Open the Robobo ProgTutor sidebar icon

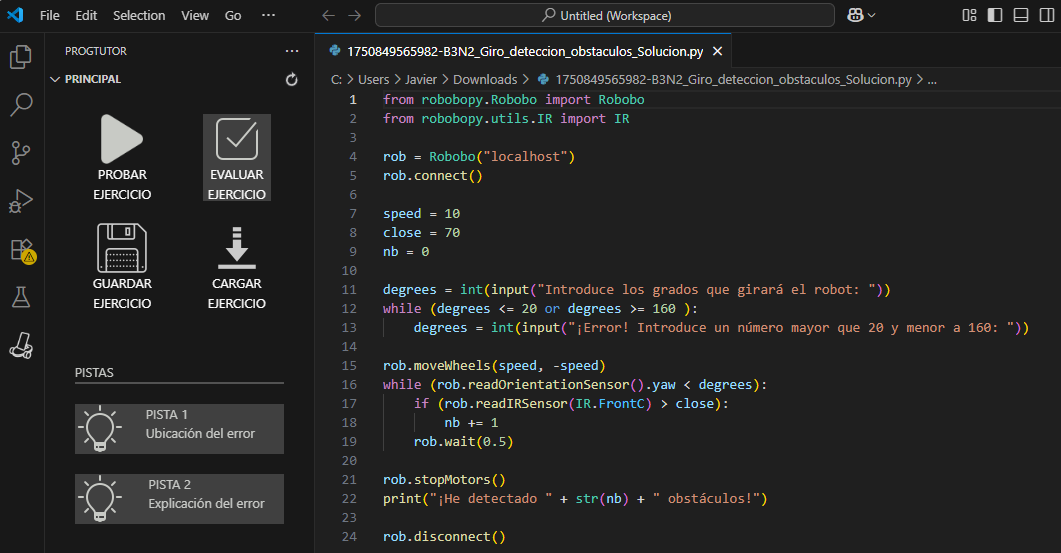(x=21, y=345)
